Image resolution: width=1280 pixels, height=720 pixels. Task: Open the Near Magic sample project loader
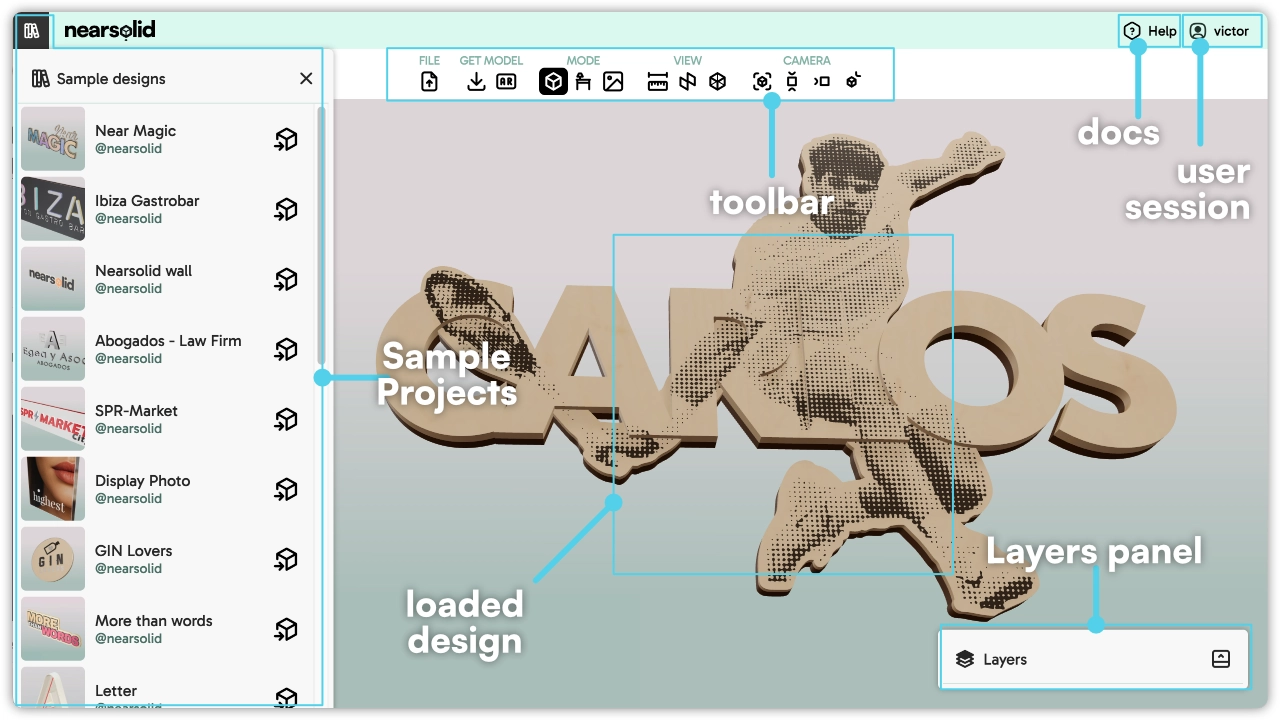click(286, 139)
